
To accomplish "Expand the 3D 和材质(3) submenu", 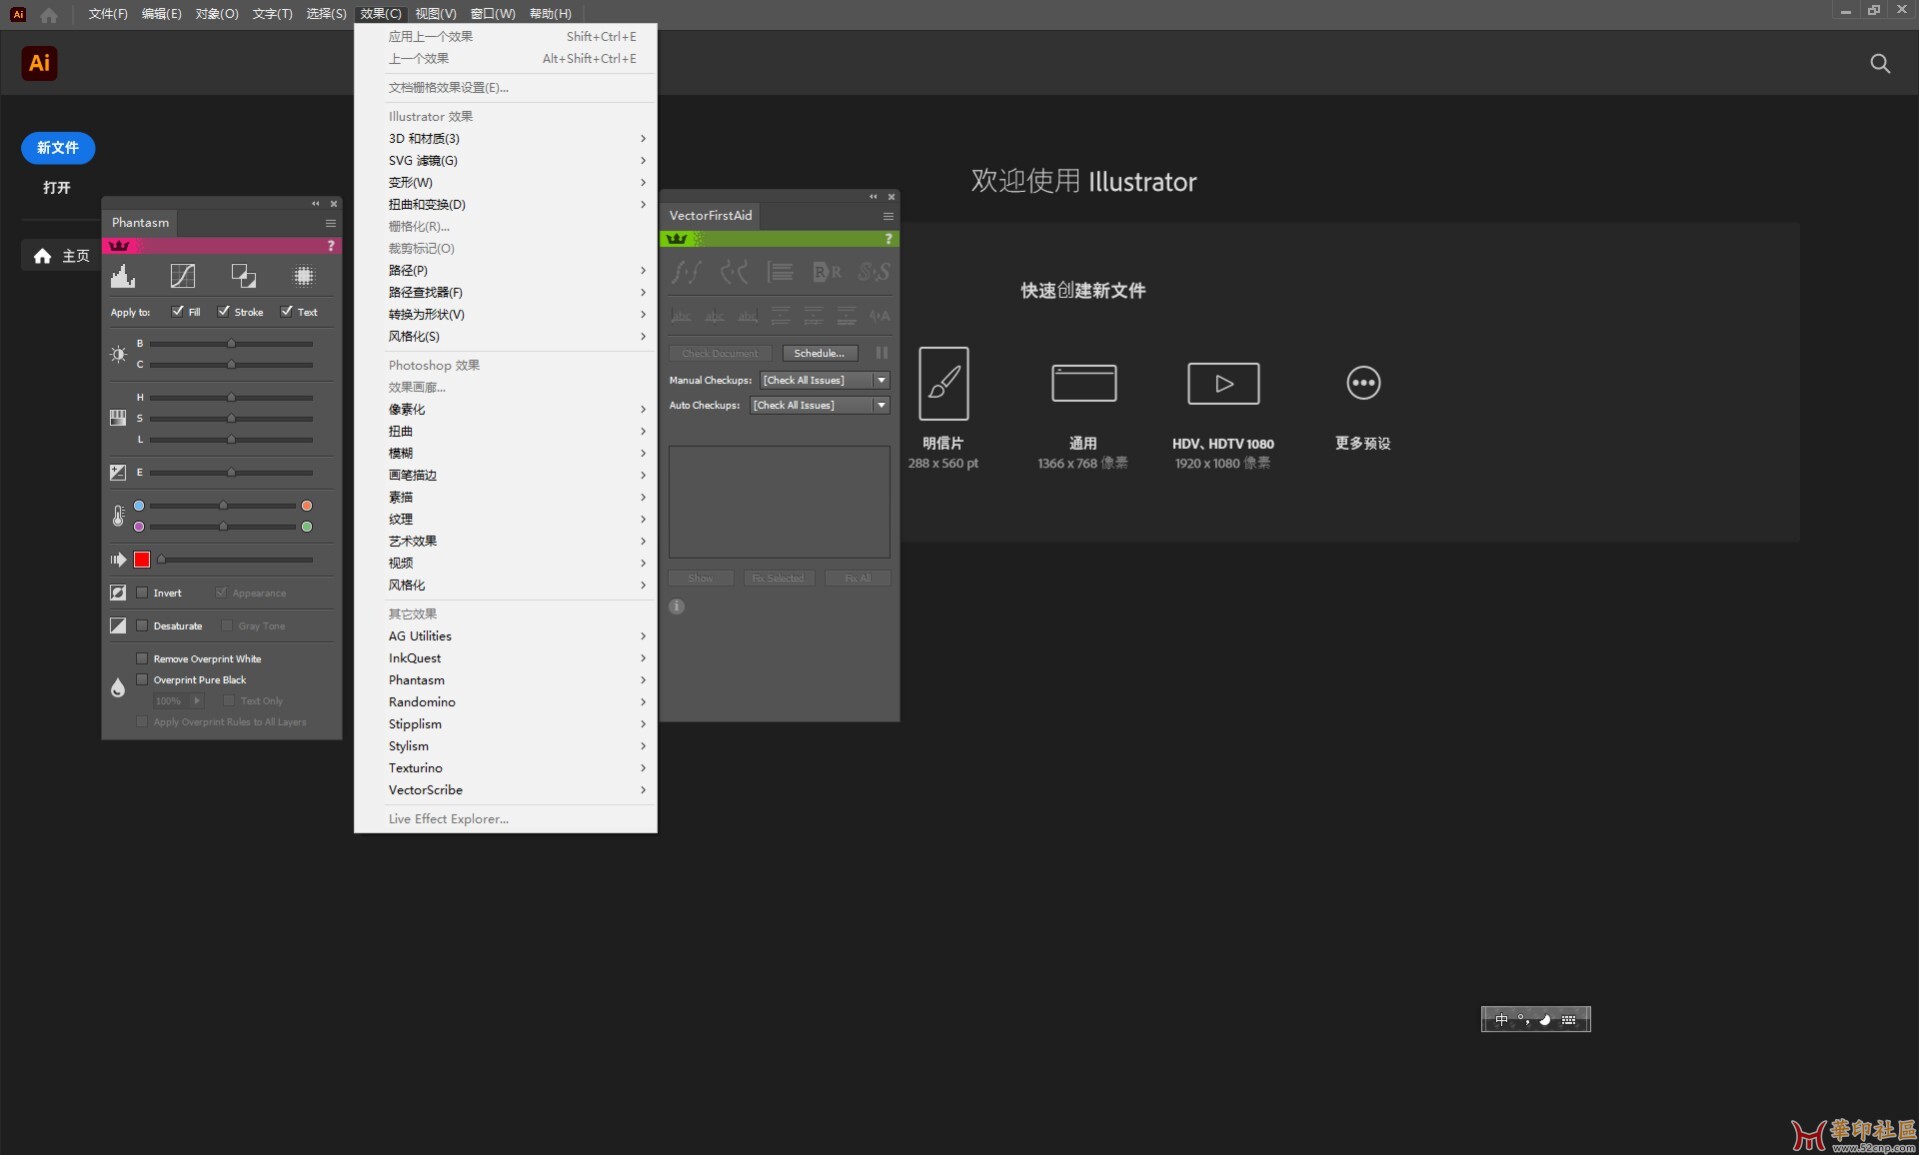I will click(x=506, y=139).
